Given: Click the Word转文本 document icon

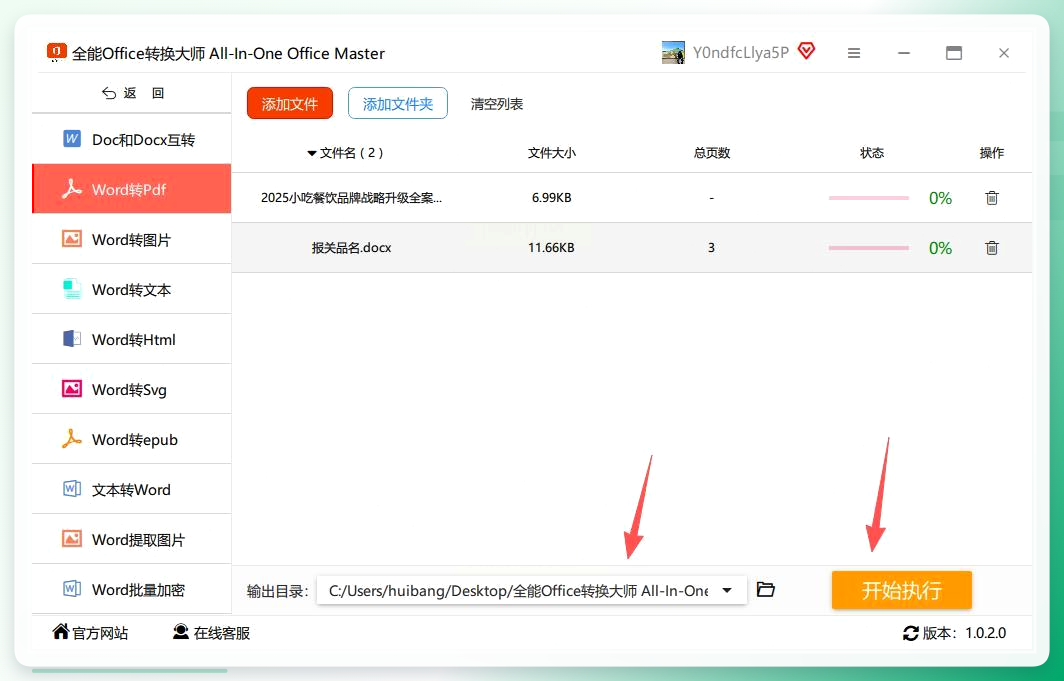Looking at the screenshot, I should click(x=72, y=289).
